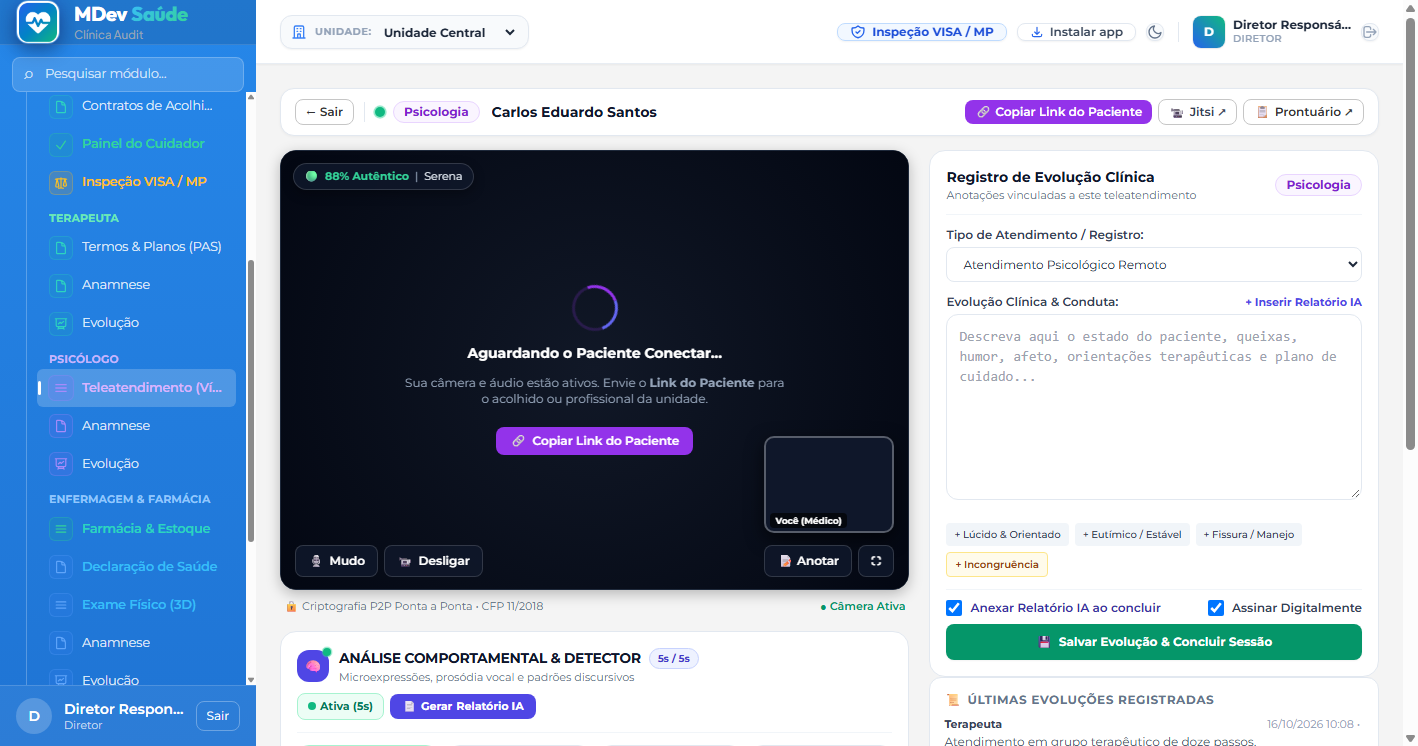Image resolution: width=1418 pixels, height=746 pixels.
Task: Click the Exame Físico (3D) sidebar icon
Action: click(61, 605)
